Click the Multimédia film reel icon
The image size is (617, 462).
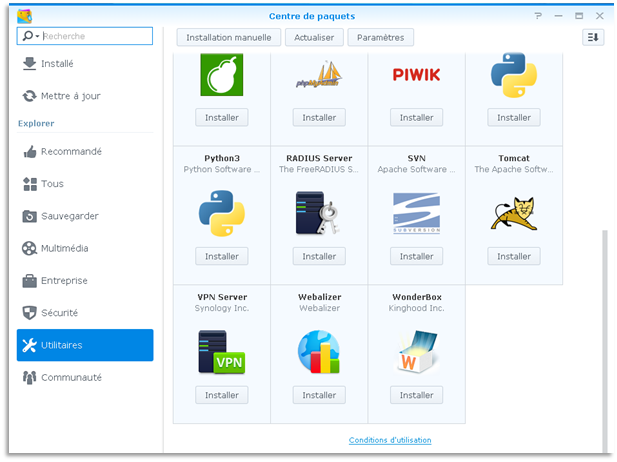pyautogui.click(x=30, y=248)
